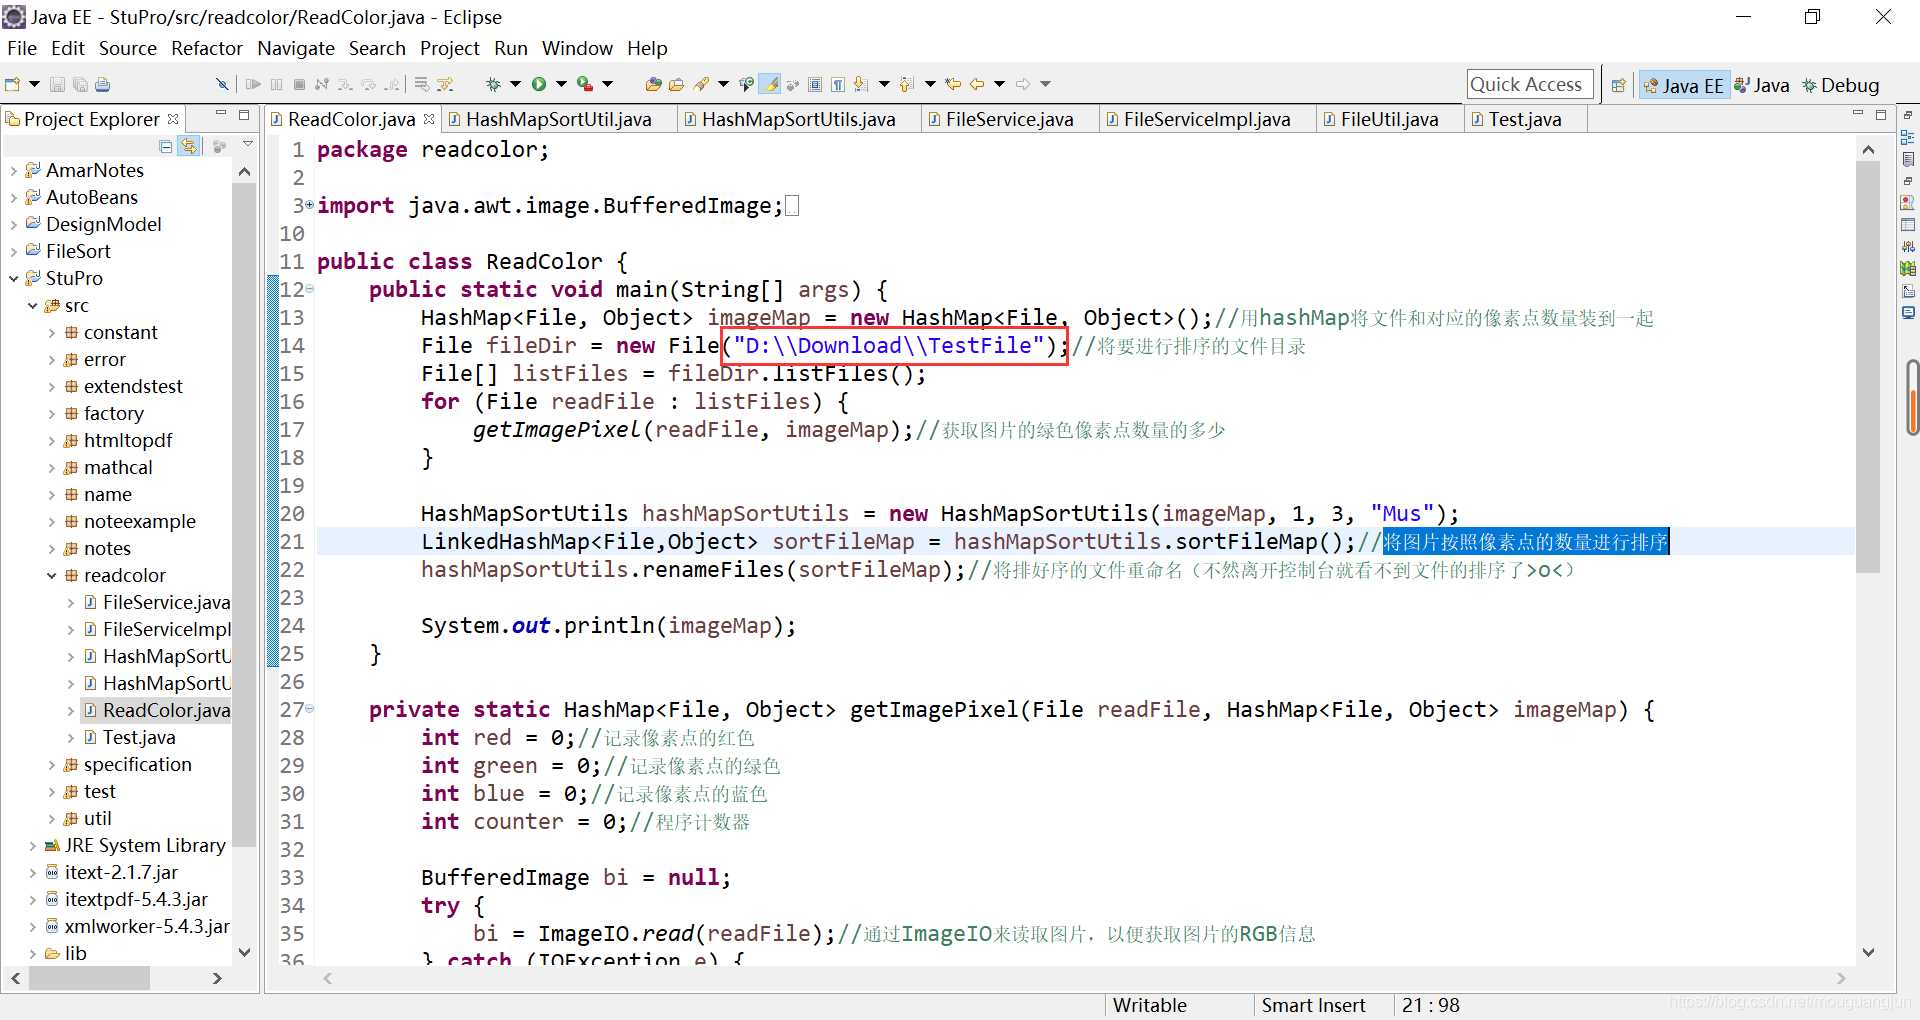
Task: Switch to the FileUtil.java tab
Action: point(1388,119)
